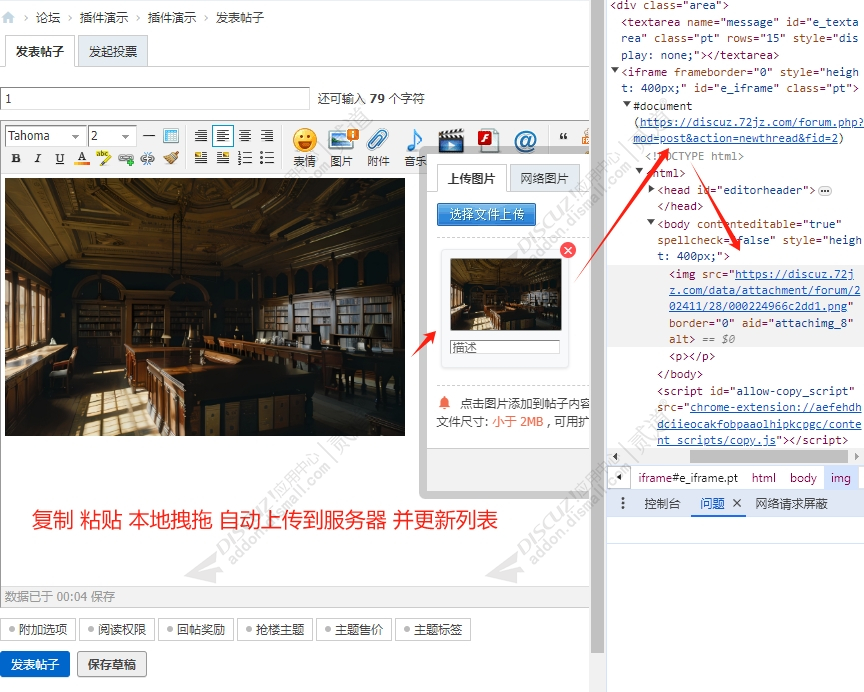The height and width of the screenshot is (692, 864).
Task: Collapse the html node triangle
Action: coord(639,171)
